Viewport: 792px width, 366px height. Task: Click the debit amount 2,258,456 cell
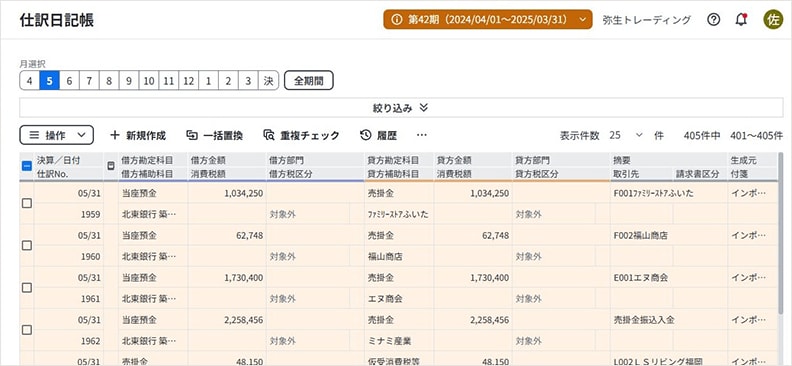tap(227, 320)
